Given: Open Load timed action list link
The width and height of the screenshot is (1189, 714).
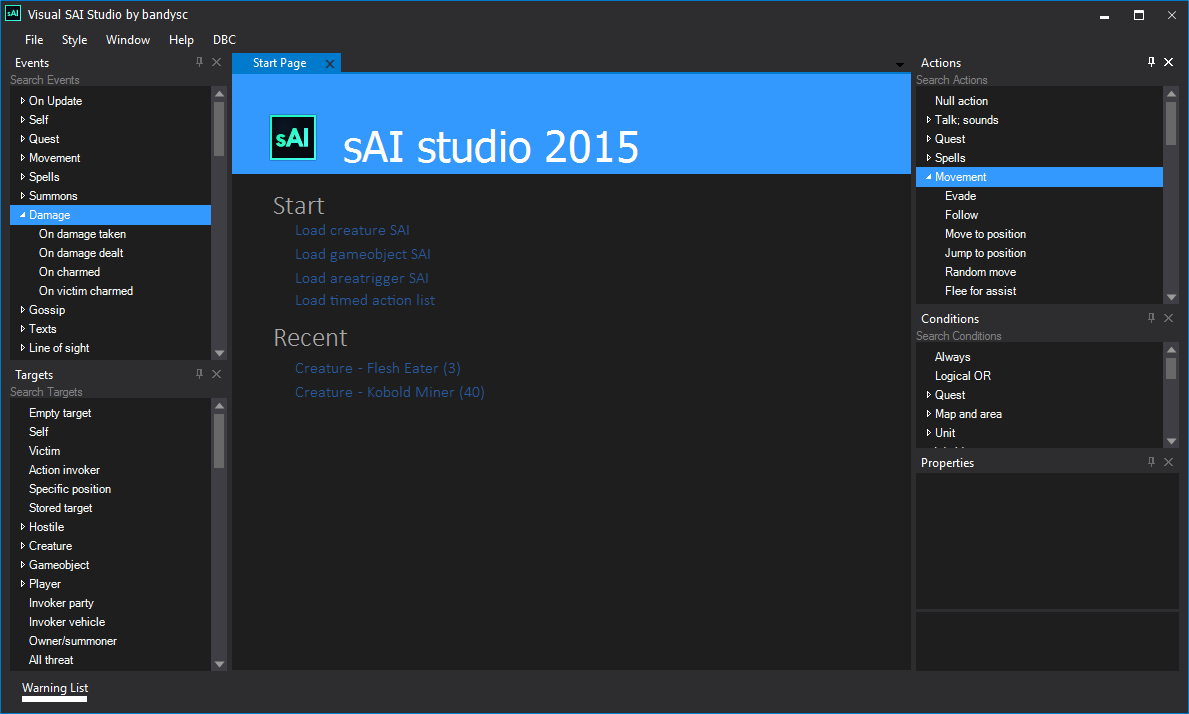Looking at the screenshot, I should point(365,300).
